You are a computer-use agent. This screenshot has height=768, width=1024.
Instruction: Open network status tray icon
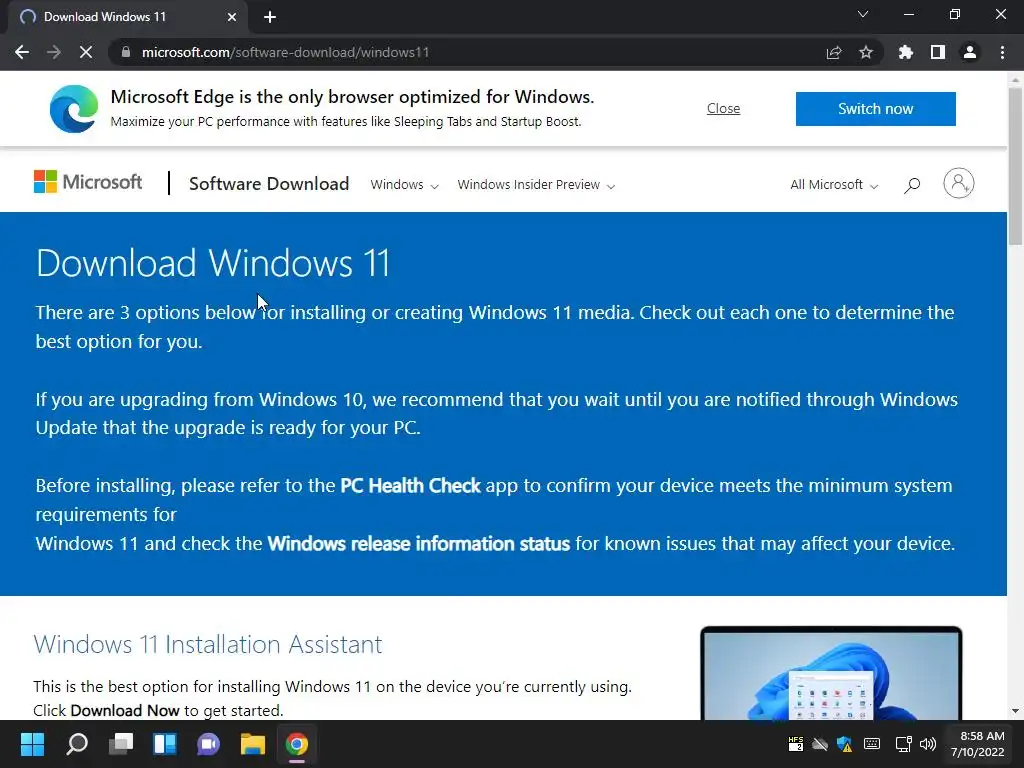point(903,744)
